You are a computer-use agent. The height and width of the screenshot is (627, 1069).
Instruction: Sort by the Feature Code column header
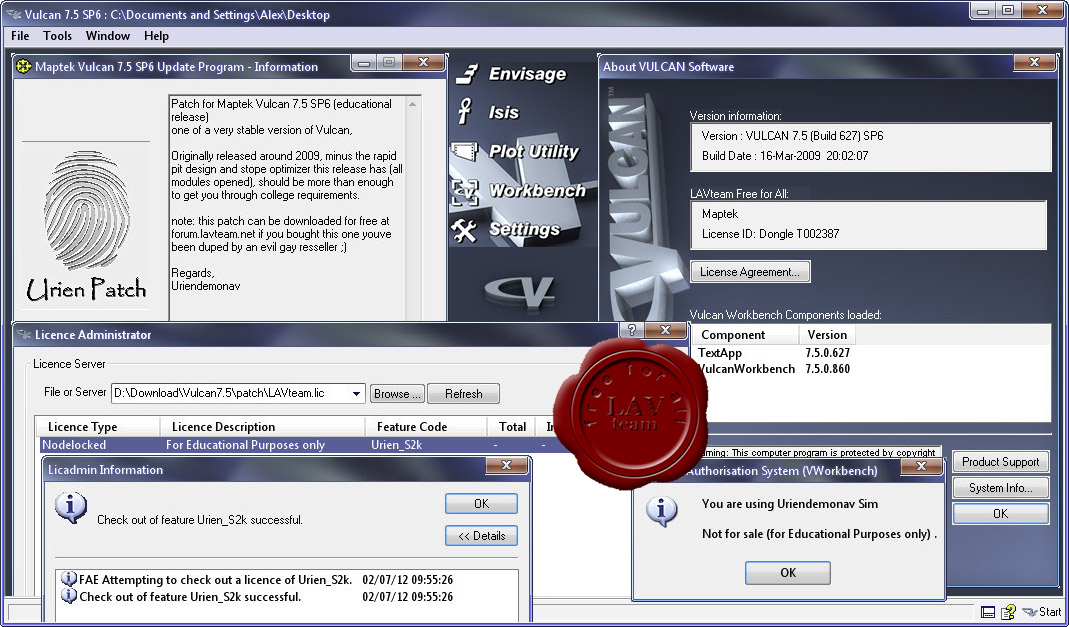point(426,427)
